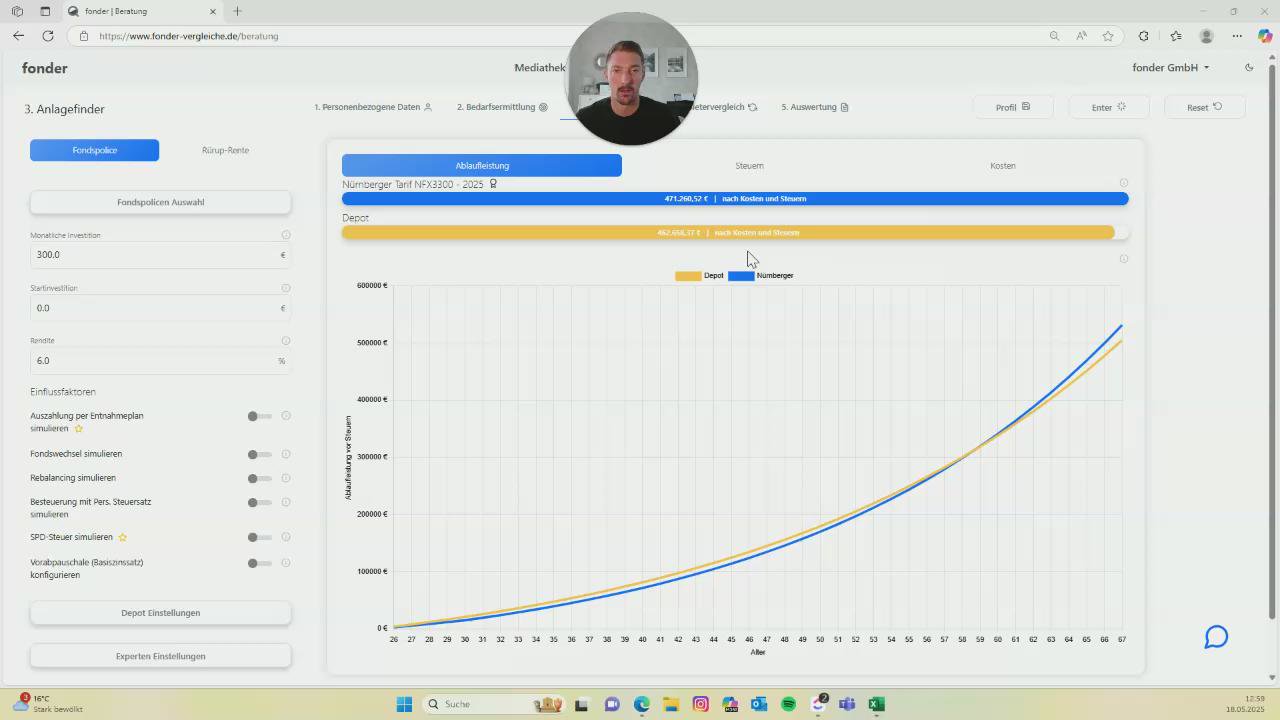Viewport: 1280px width, 720px height.
Task: Enable Fondswechsel simulieren switch
Action: [x=259, y=454]
